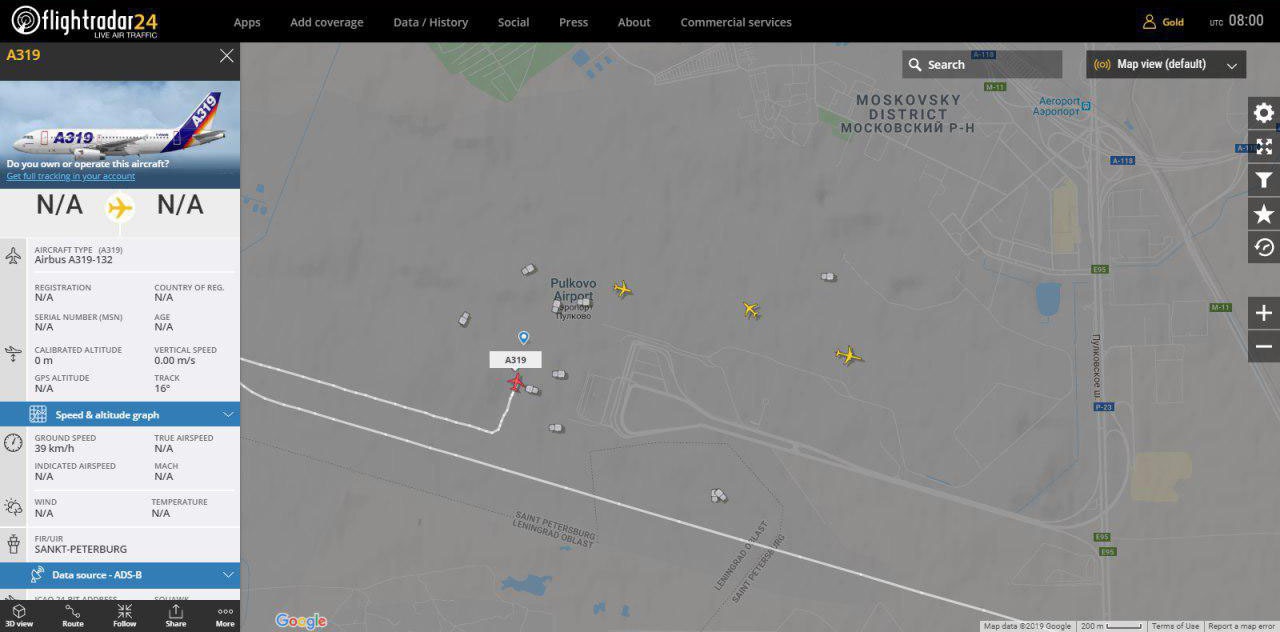The height and width of the screenshot is (632, 1280).
Task: Open the filter funnel icon
Action: pyautogui.click(x=1264, y=180)
